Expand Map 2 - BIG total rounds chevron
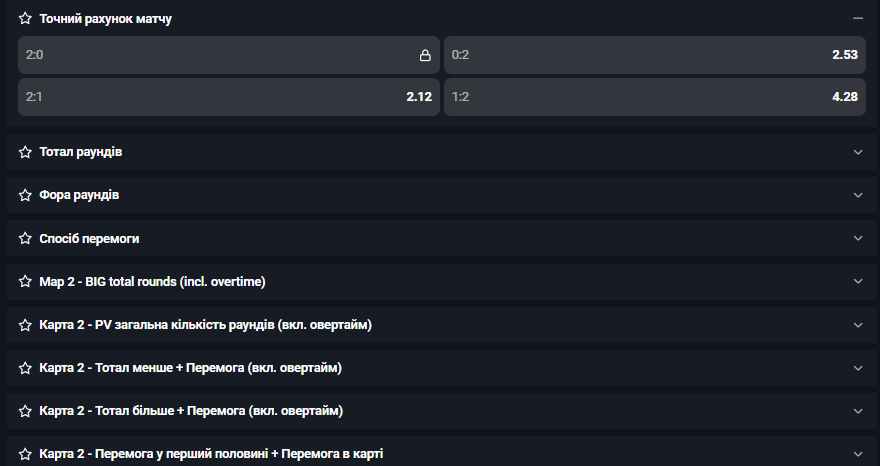This screenshot has width=880, height=466. coord(858,281)
